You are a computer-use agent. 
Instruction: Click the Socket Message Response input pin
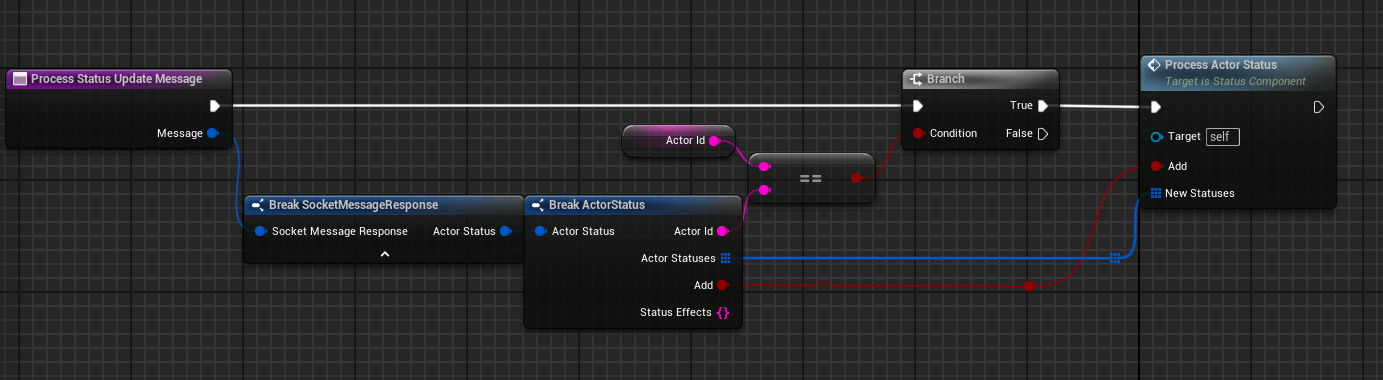tap(260, 231)
